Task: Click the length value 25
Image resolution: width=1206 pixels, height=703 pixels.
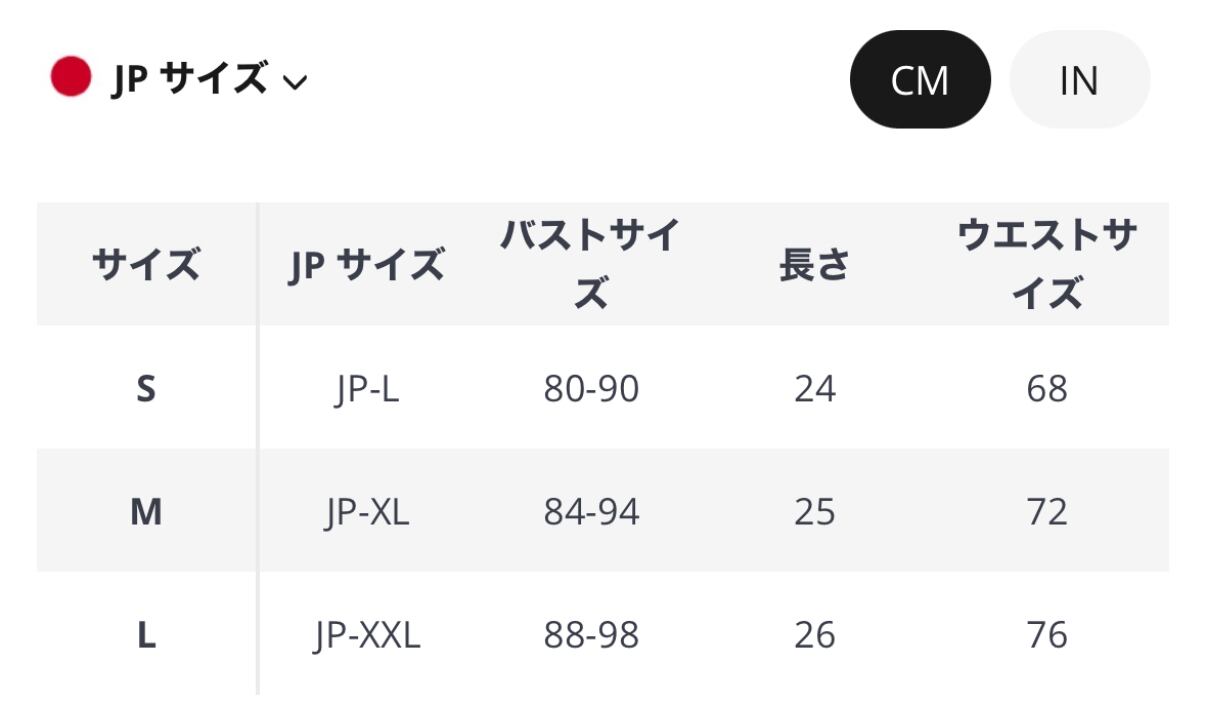Action: coord(814,512)
